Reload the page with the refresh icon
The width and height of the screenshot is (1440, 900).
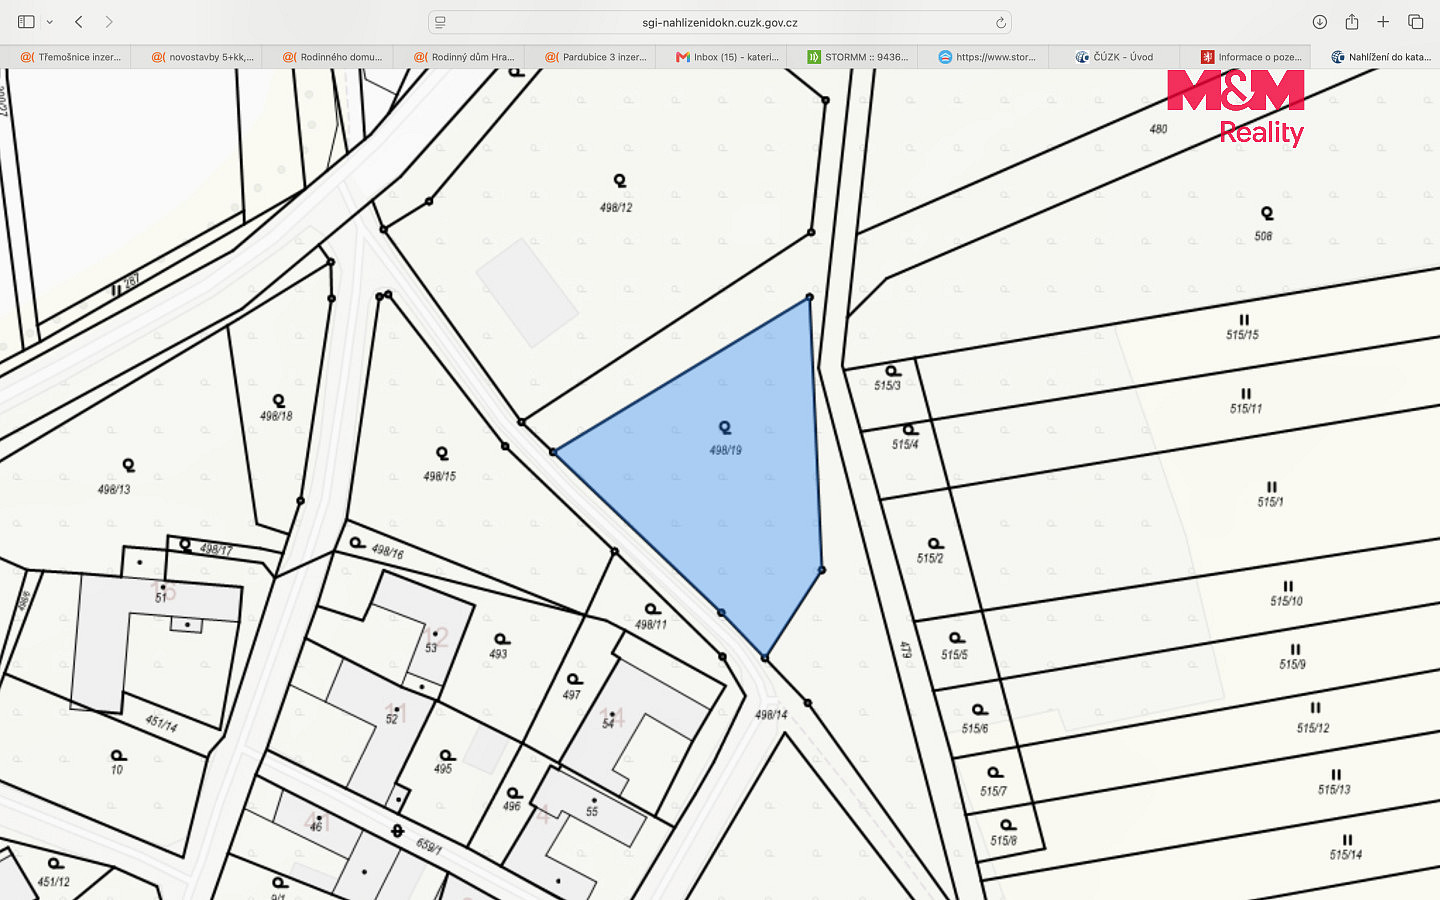point(1000,22)
